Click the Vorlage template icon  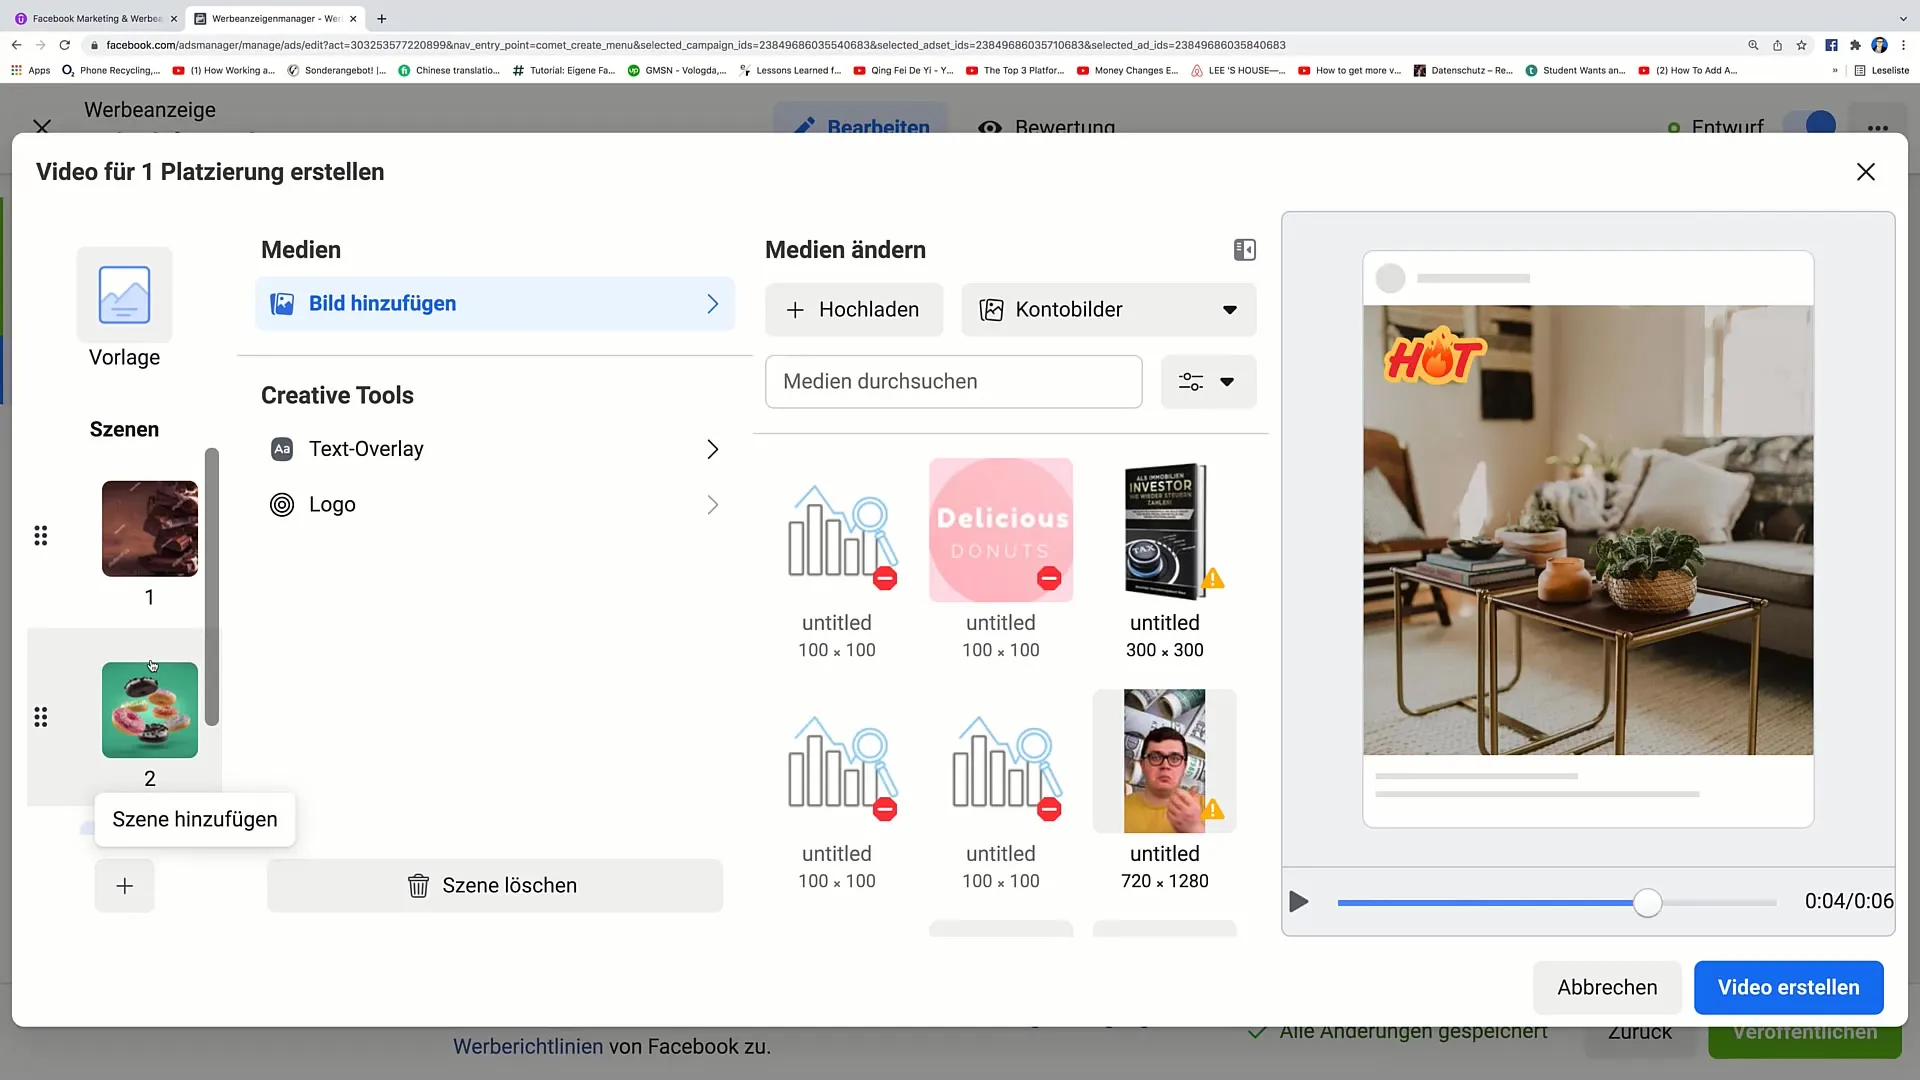point(124,295)
